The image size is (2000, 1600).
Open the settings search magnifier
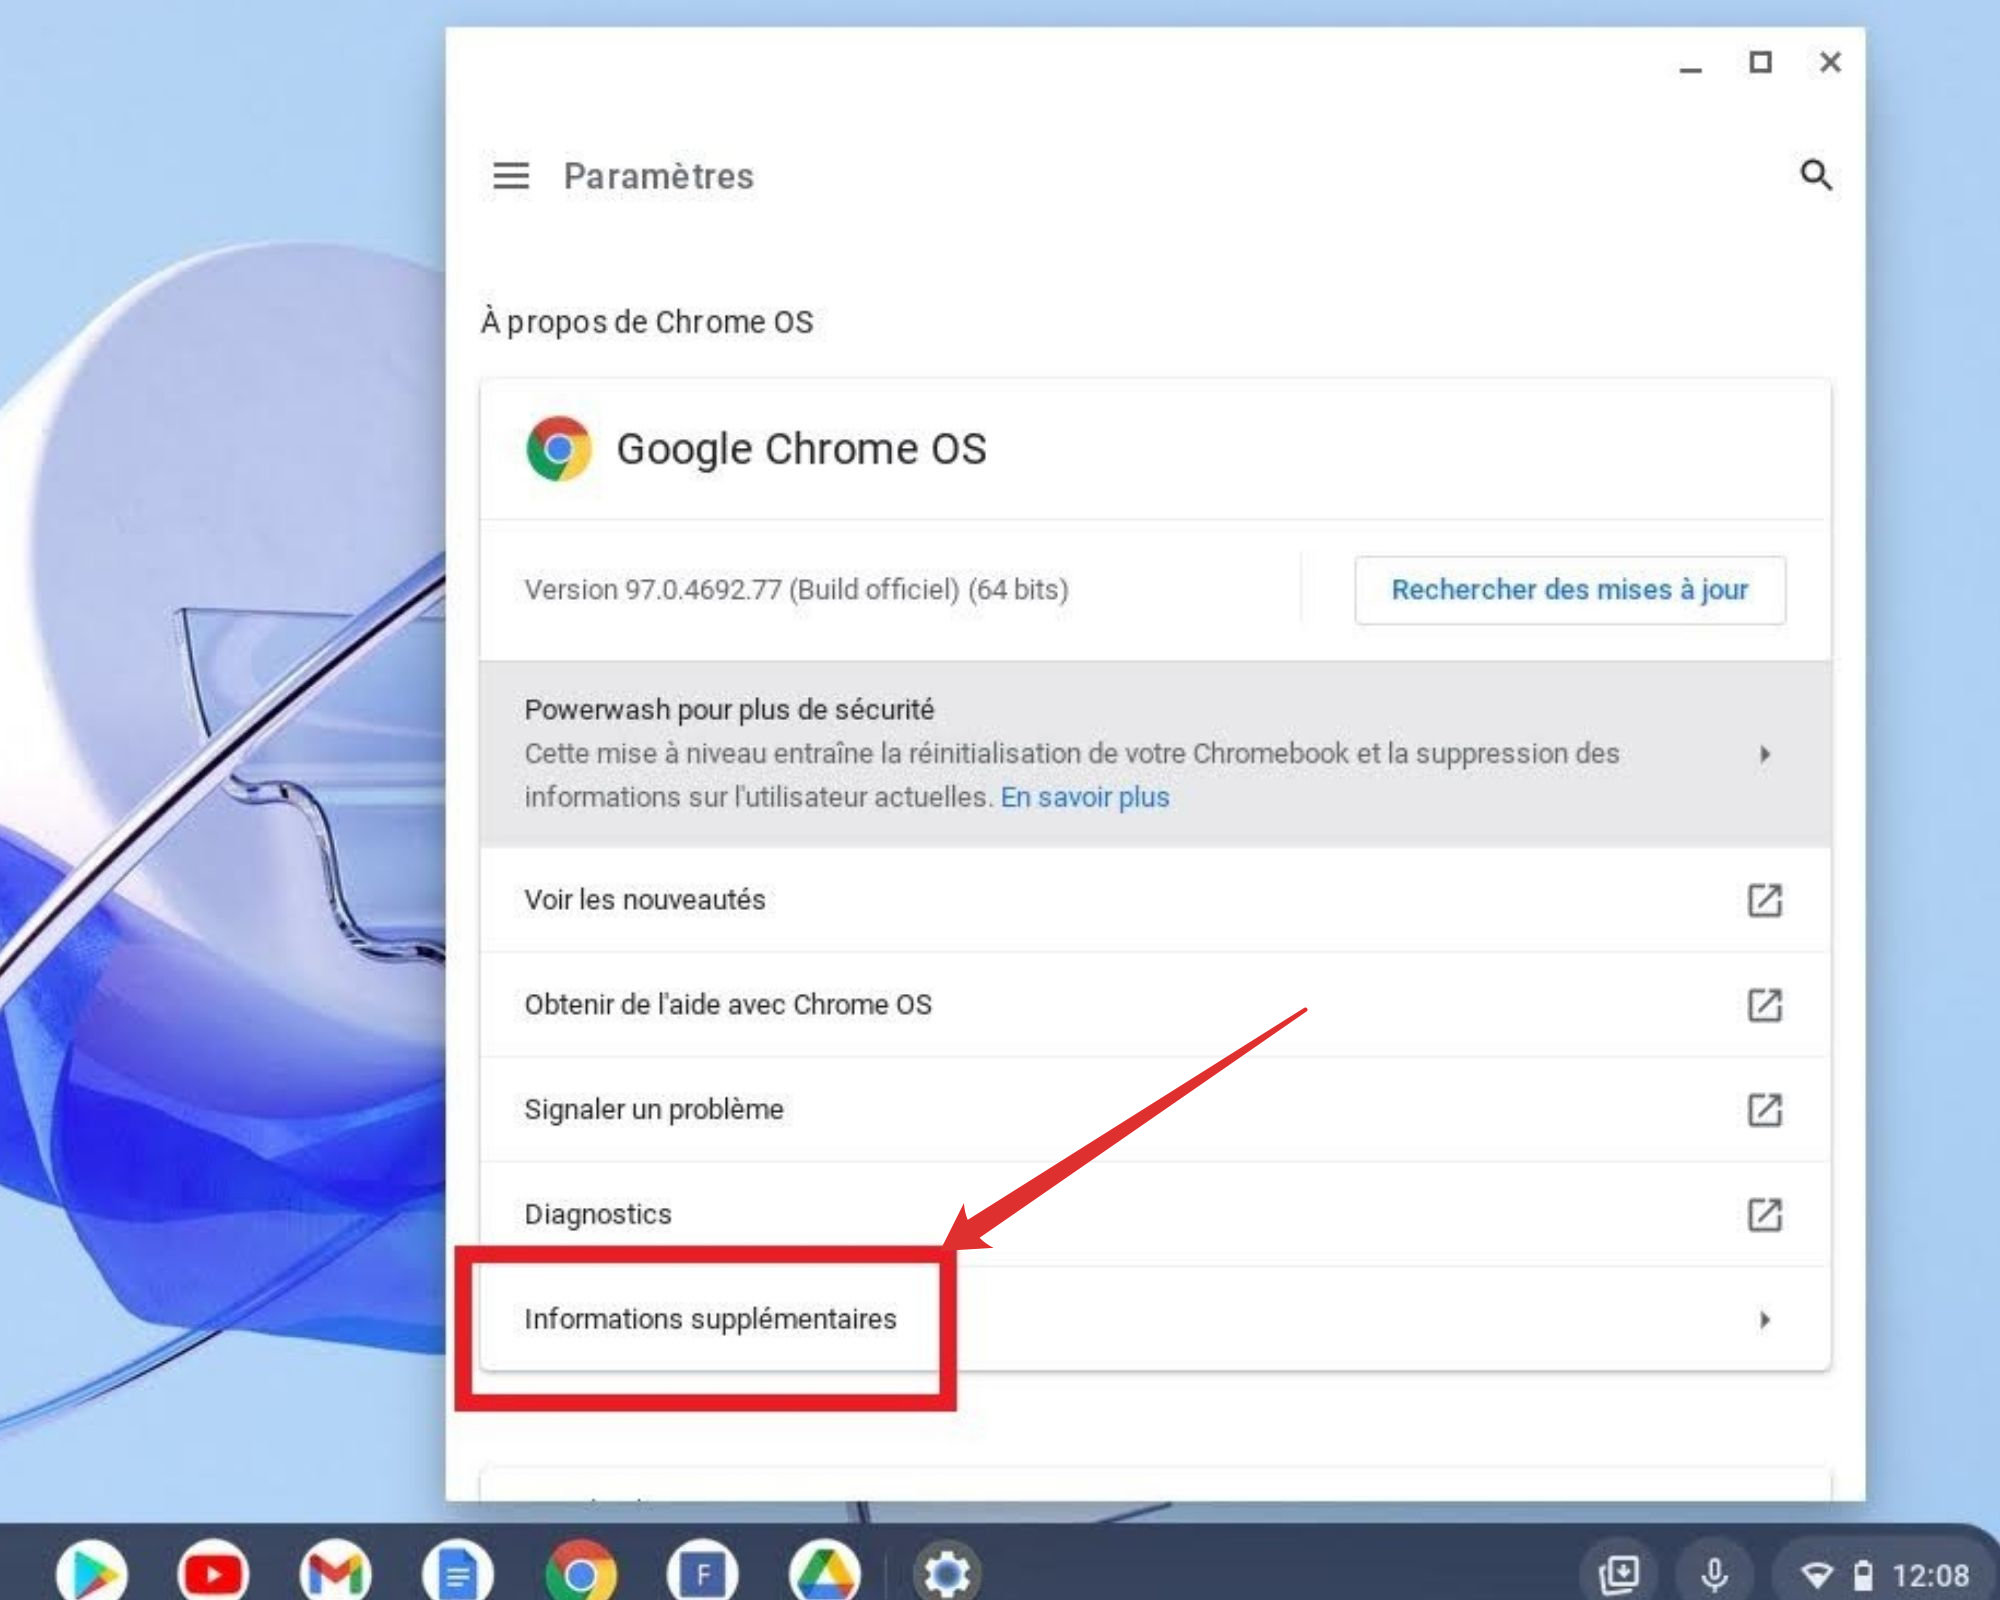[1816, 175]
